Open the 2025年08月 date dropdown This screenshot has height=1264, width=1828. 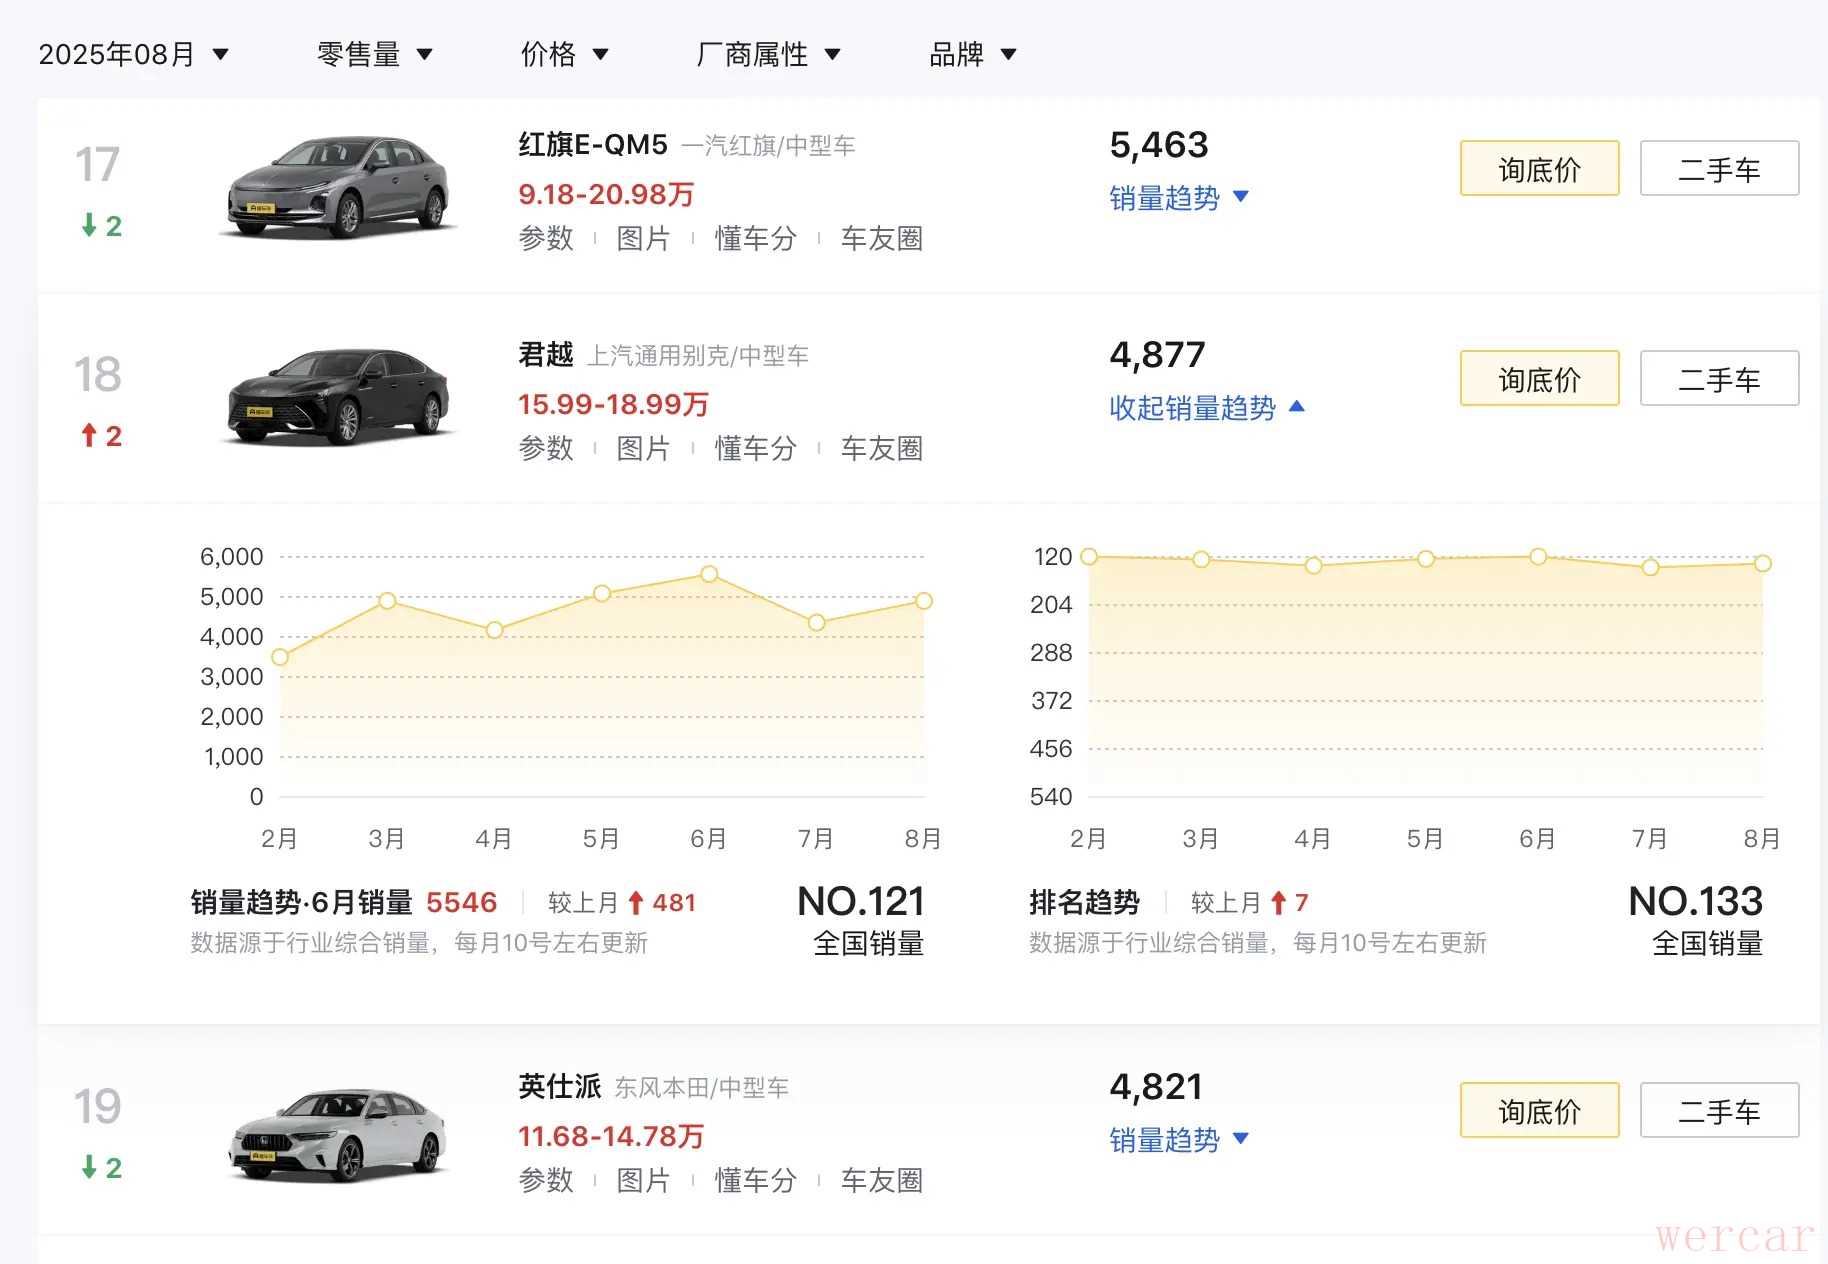tap(133, 54)
